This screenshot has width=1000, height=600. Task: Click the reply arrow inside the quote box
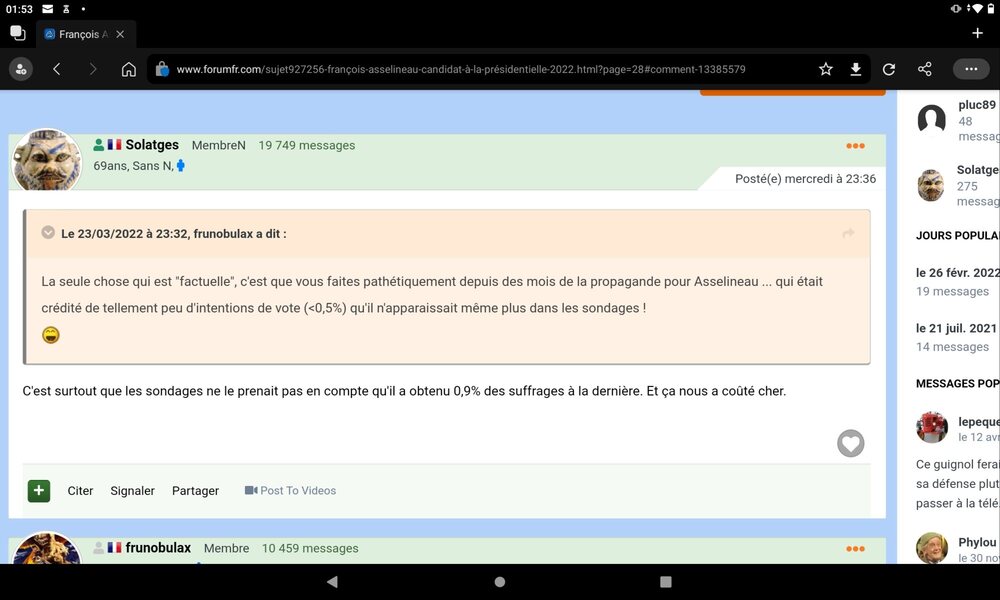pyautogui.click(x=848, y=232)
